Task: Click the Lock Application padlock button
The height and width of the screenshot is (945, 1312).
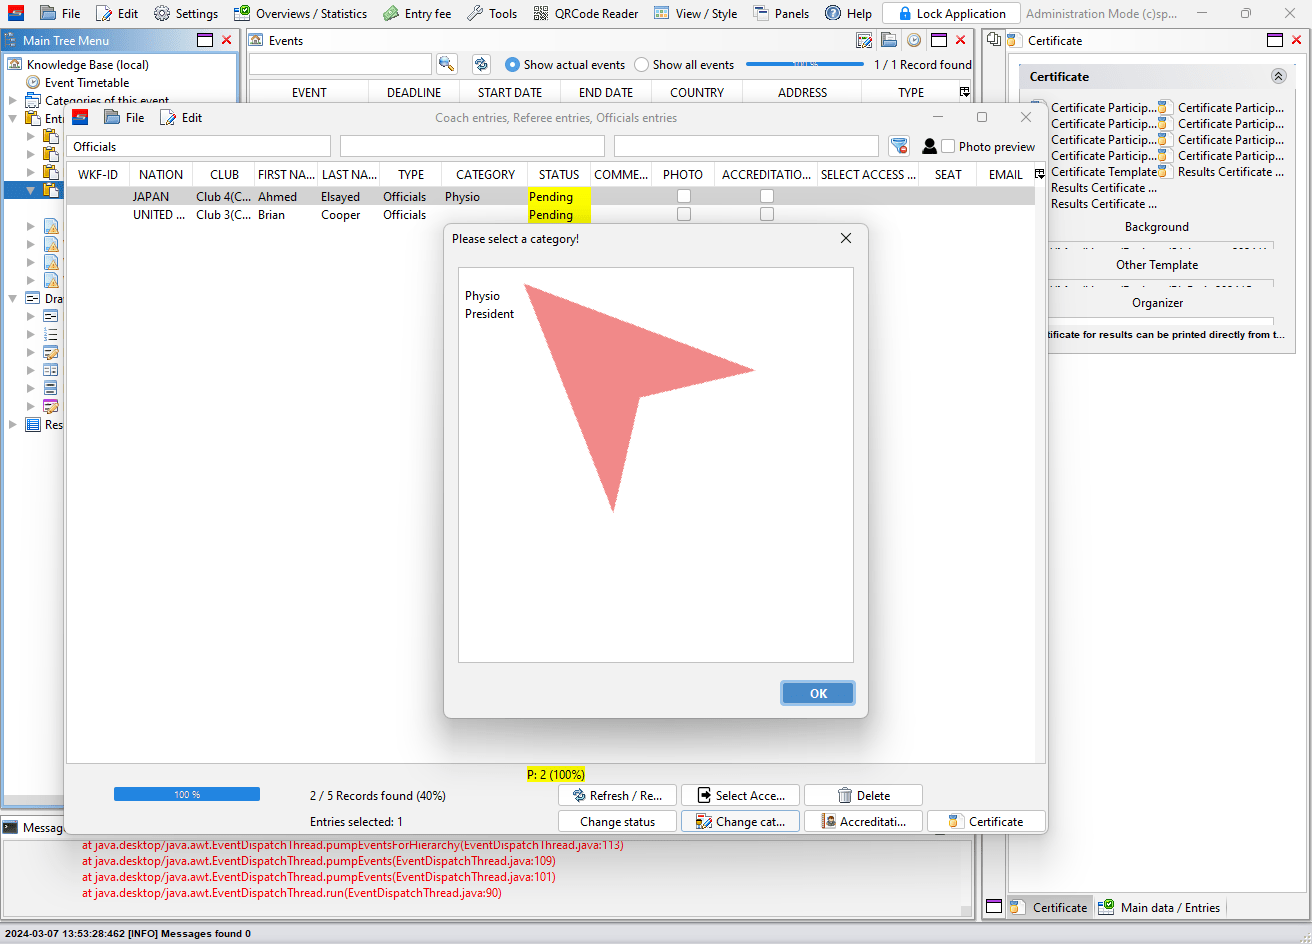Action: click(x=951, y=14)
